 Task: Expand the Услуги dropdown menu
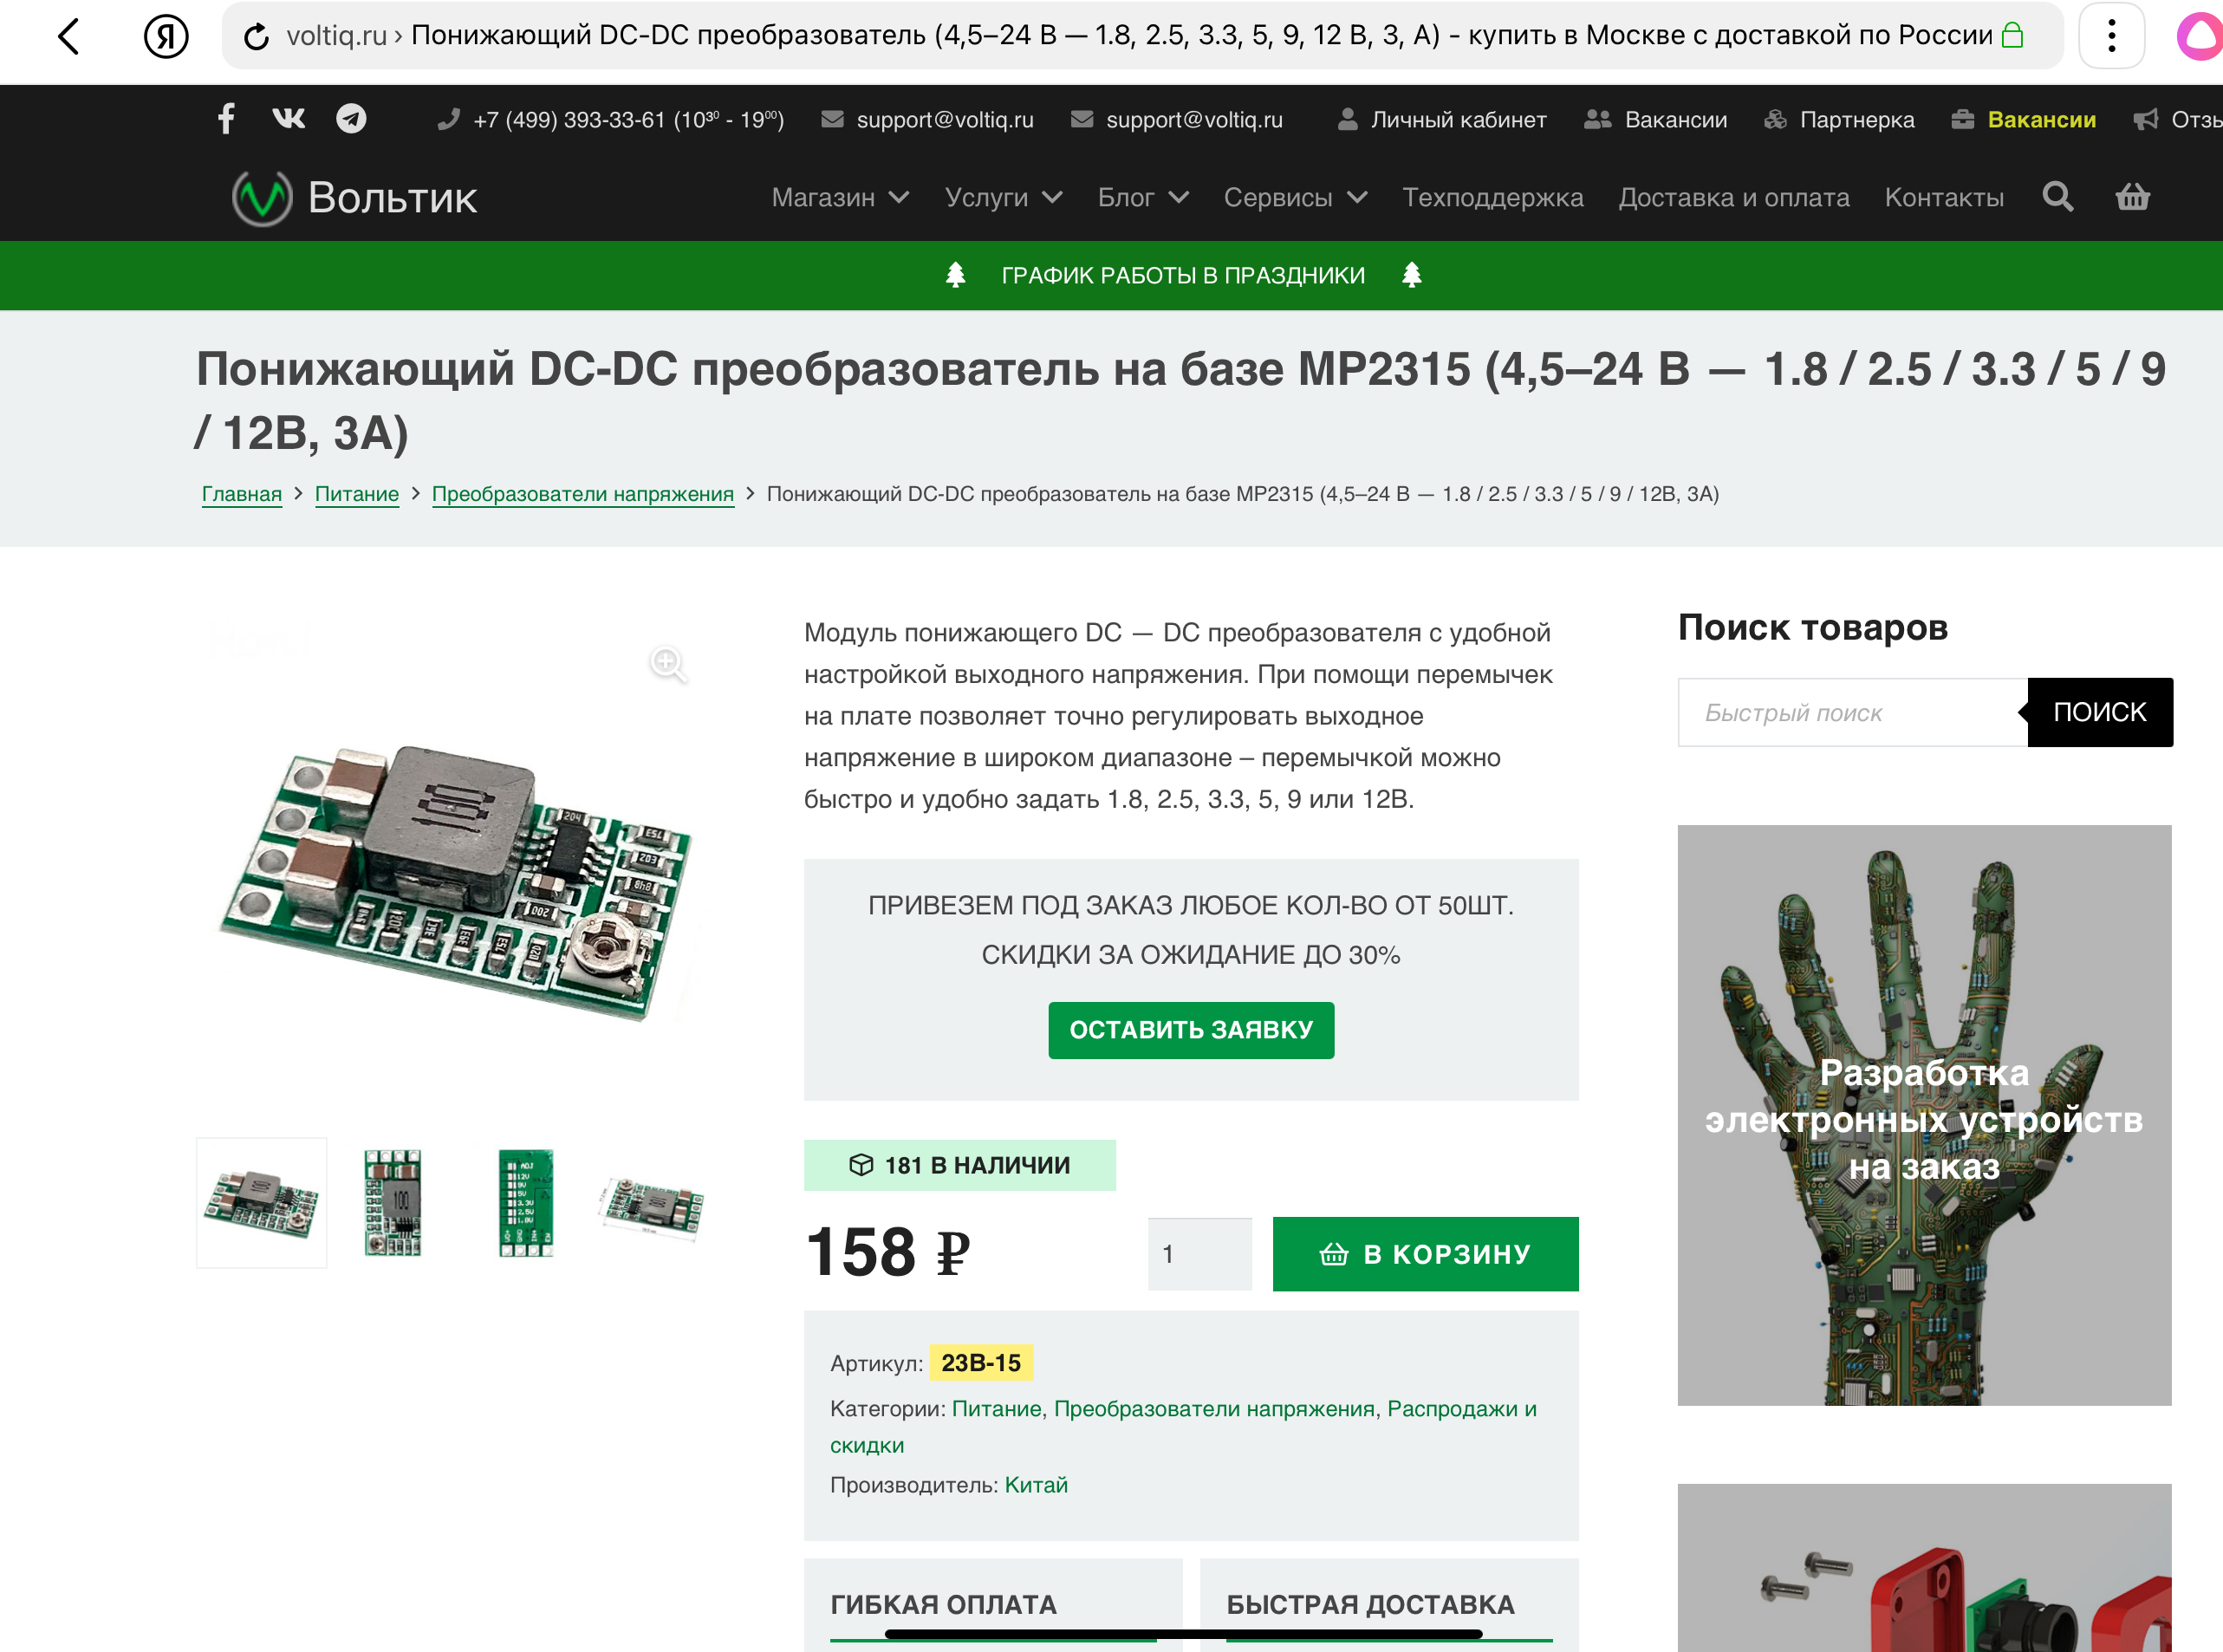tap(1003, 197)
